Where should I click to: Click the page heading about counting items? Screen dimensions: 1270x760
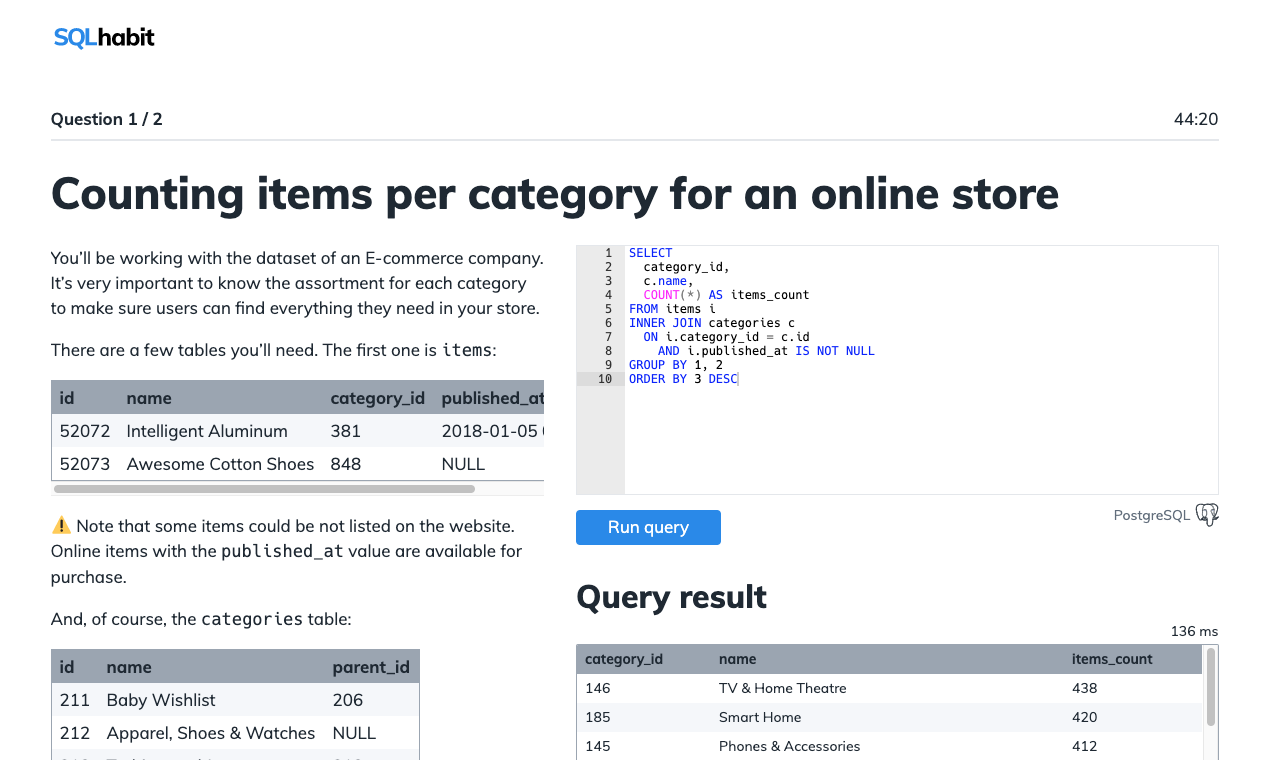554,195
